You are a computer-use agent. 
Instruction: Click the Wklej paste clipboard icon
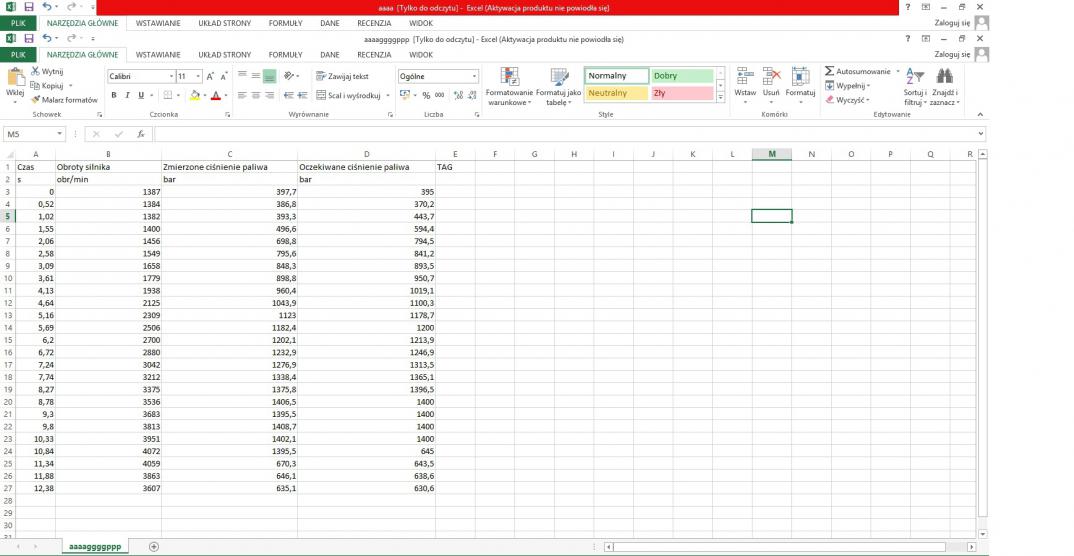pyautogui.click(x=15, y=77)
